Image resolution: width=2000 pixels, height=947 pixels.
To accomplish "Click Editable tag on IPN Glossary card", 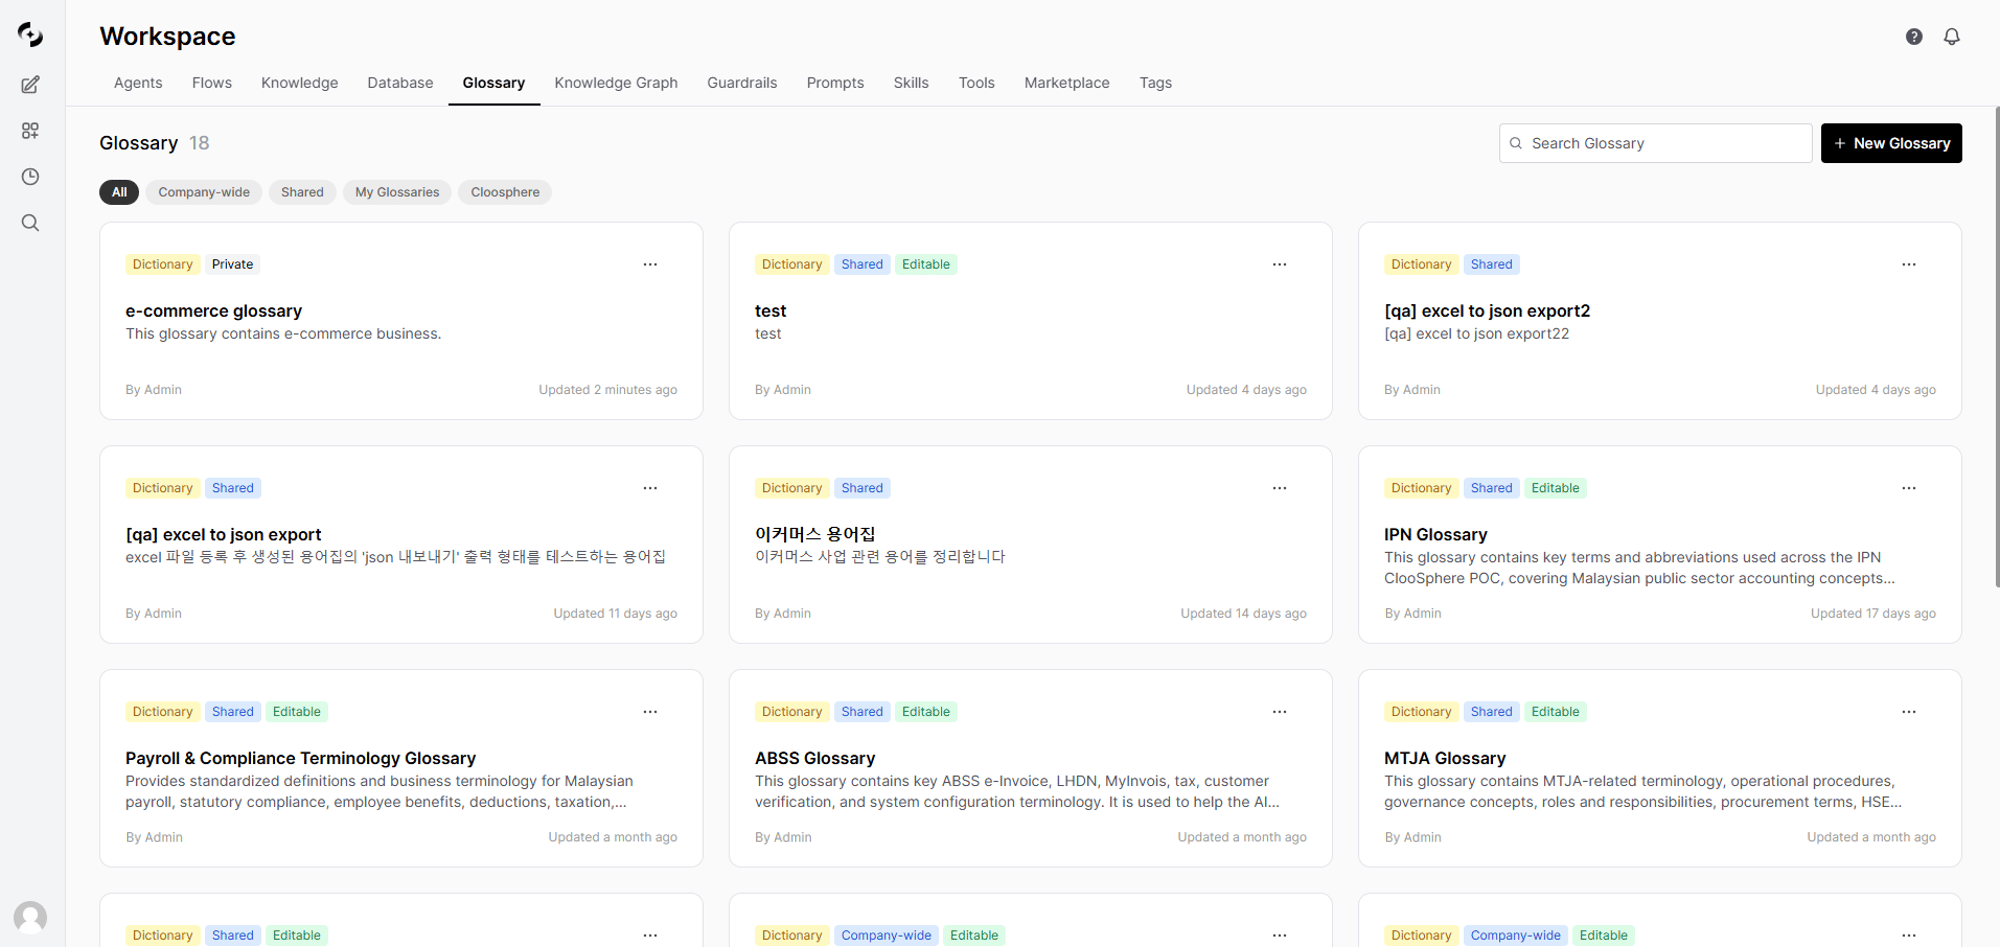I will click(1555, 488).
